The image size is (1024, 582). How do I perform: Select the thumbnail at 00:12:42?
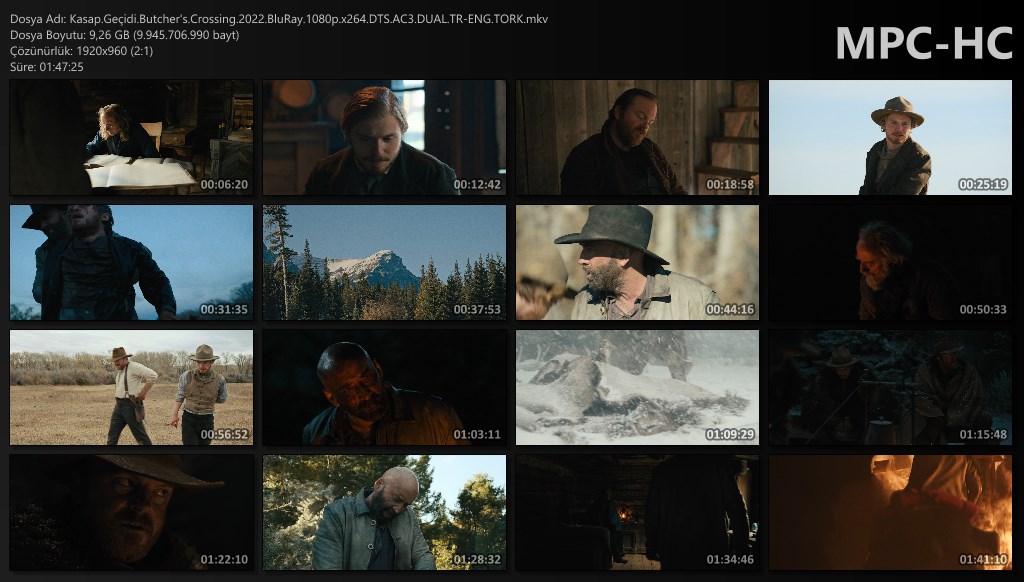click(384, 137)
